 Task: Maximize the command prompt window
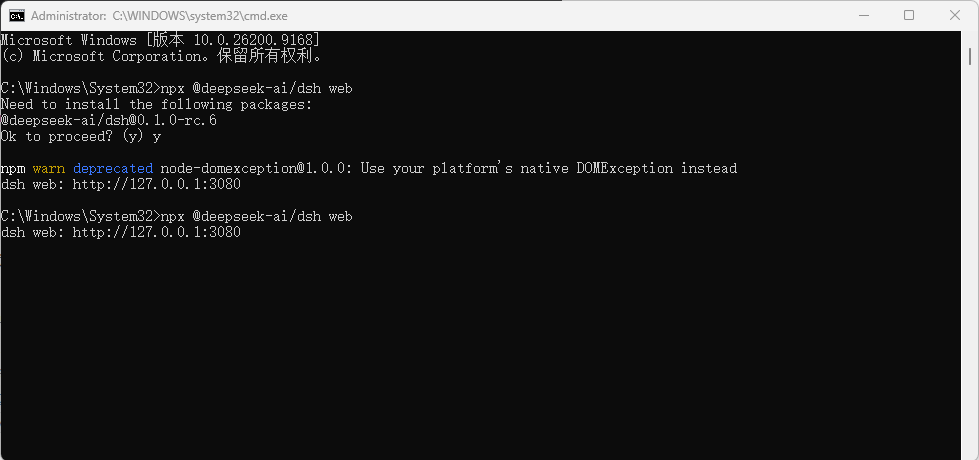[x=909, y=16]
